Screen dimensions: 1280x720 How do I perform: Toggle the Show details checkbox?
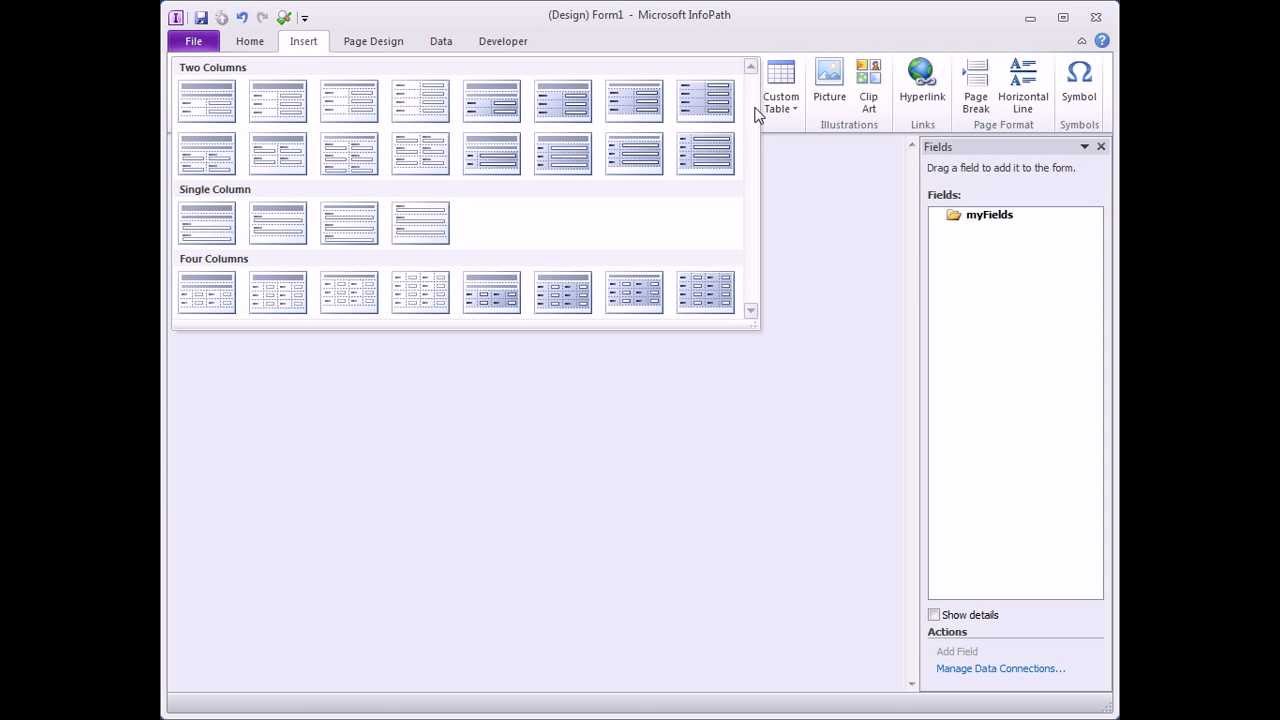coord(934,615)
